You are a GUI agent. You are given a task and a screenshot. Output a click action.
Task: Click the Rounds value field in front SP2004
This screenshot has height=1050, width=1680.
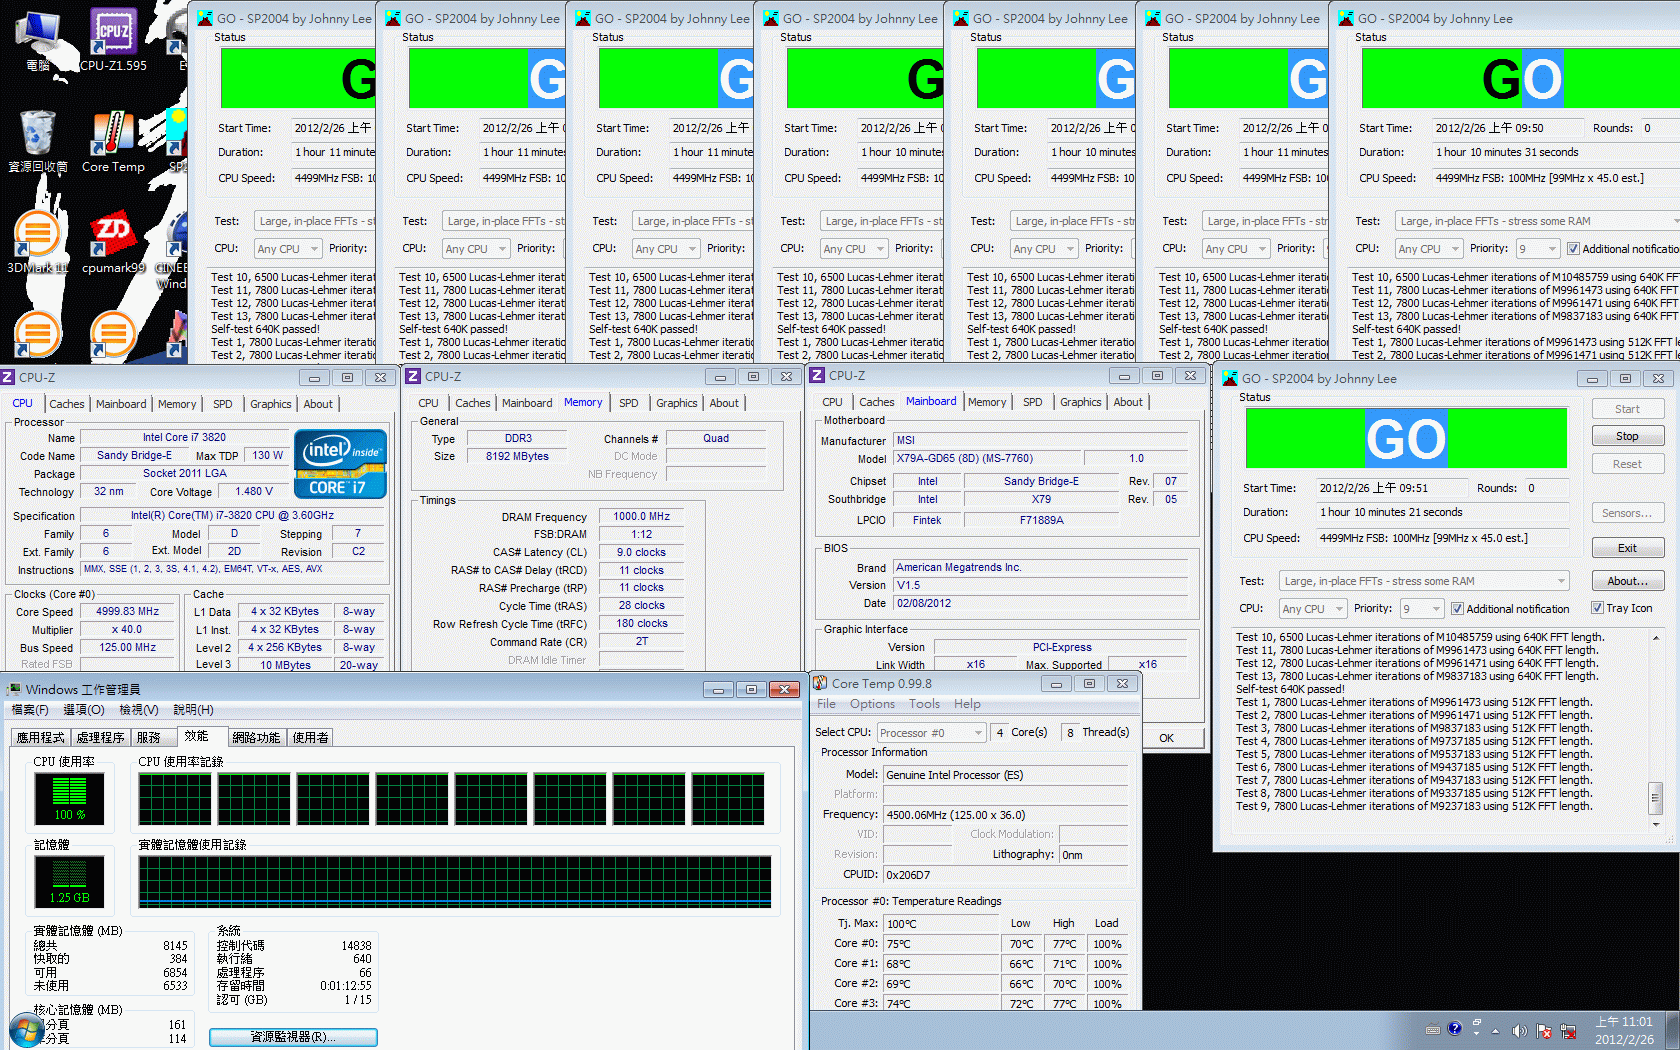pos(1546,488)
